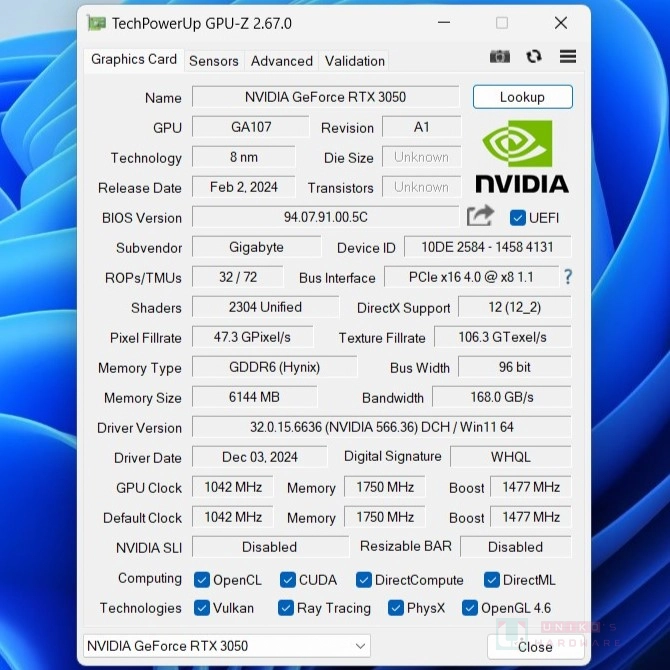Switch to the Graphics Card tab
This screenshot has height=670, width=670.
[x=134, y=59]
